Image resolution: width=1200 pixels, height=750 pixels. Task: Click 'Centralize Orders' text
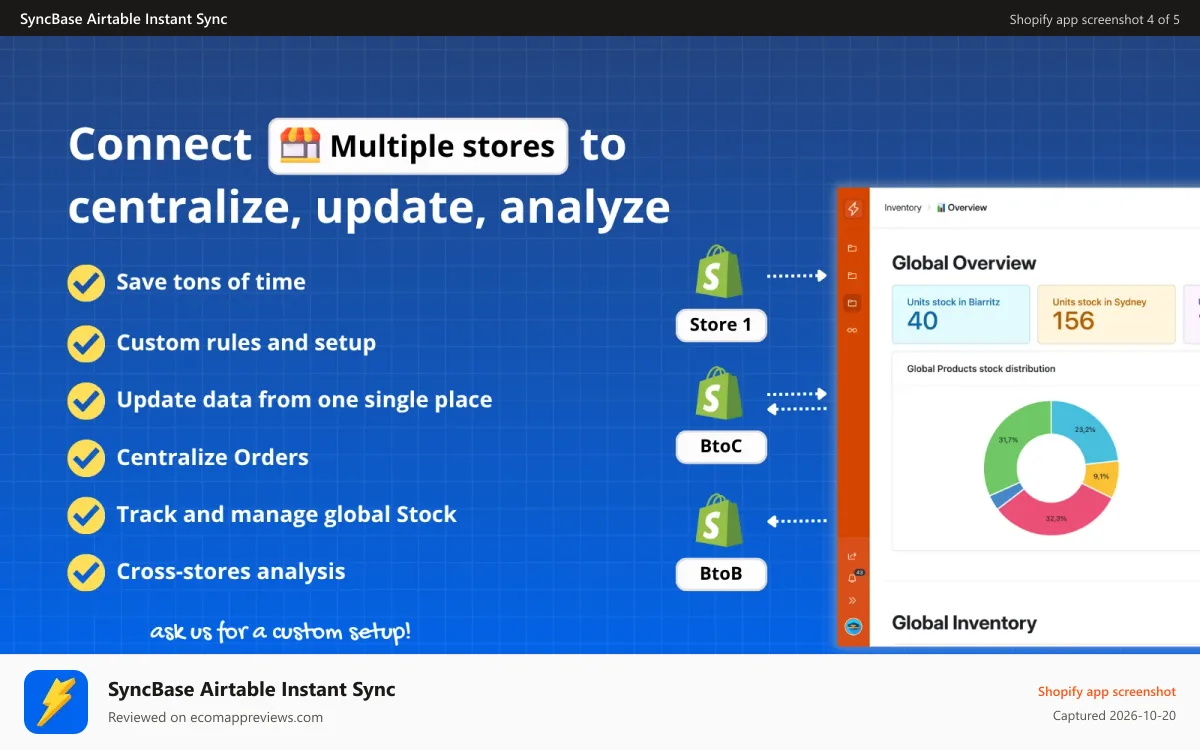[x=213, y=458]
